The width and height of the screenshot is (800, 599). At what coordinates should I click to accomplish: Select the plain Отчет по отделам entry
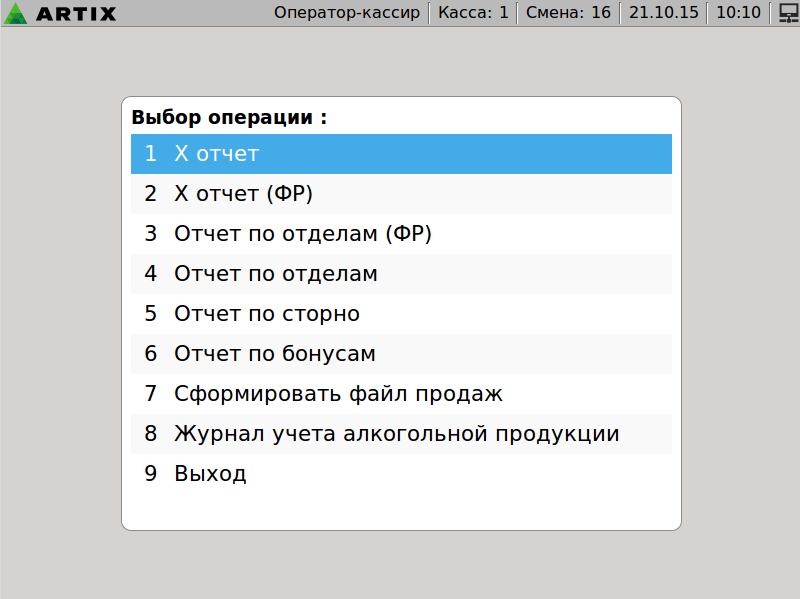(x=400, y=274)
